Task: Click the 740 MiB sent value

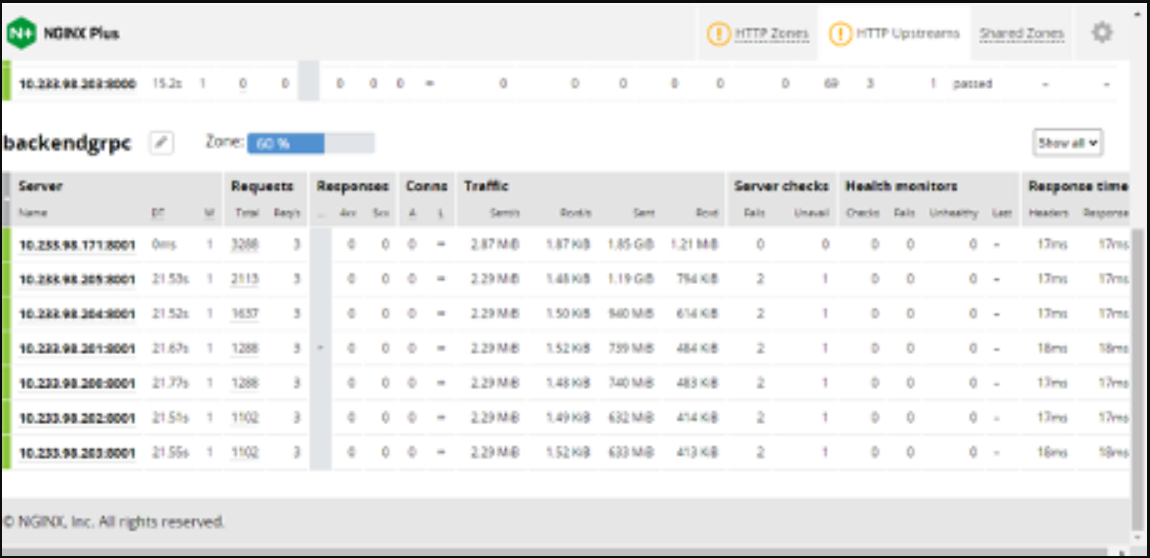Action: click(x=631, y=383)
